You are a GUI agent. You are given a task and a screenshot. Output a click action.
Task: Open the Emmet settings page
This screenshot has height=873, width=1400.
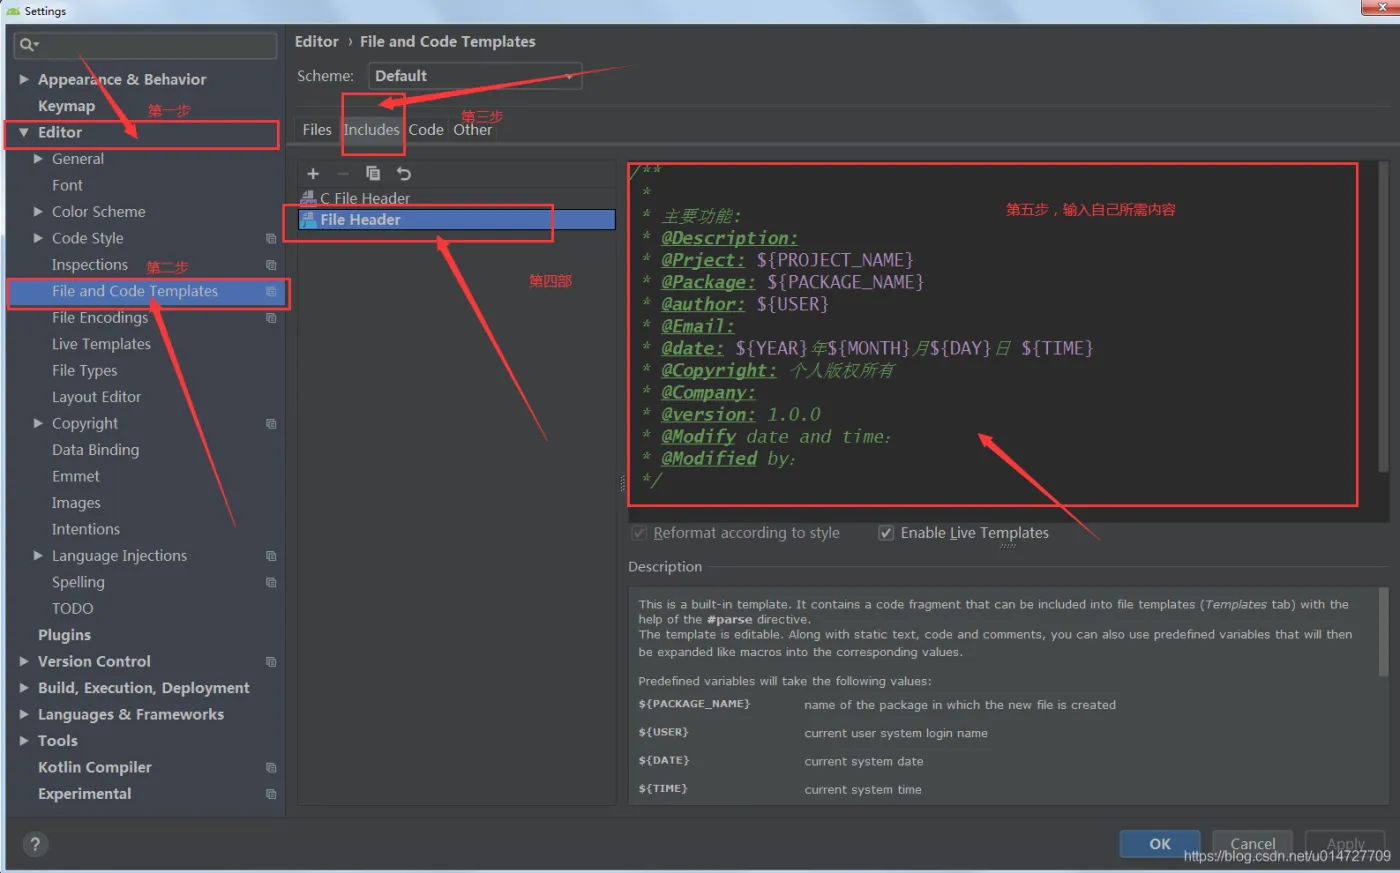point(76,476)
